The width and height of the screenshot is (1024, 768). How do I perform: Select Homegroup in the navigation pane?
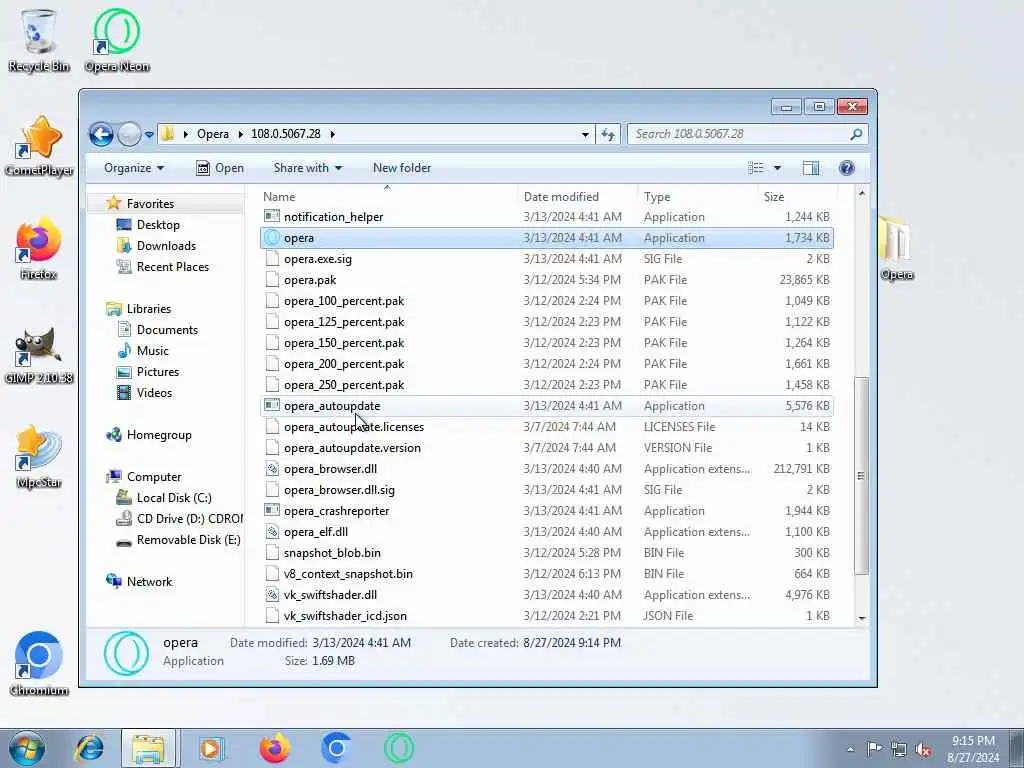tap(159, 435)
